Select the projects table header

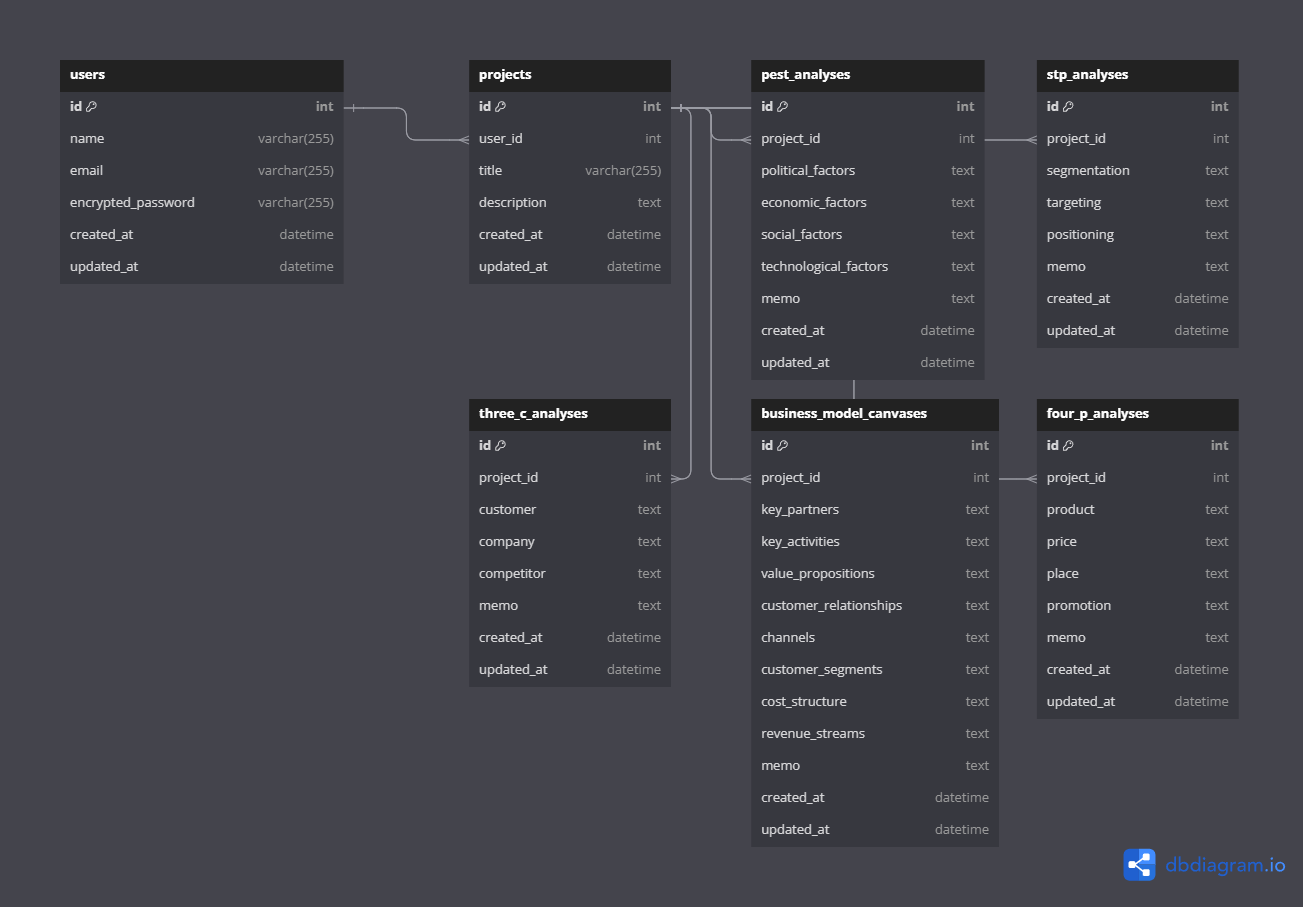click(x=570, y=75)
